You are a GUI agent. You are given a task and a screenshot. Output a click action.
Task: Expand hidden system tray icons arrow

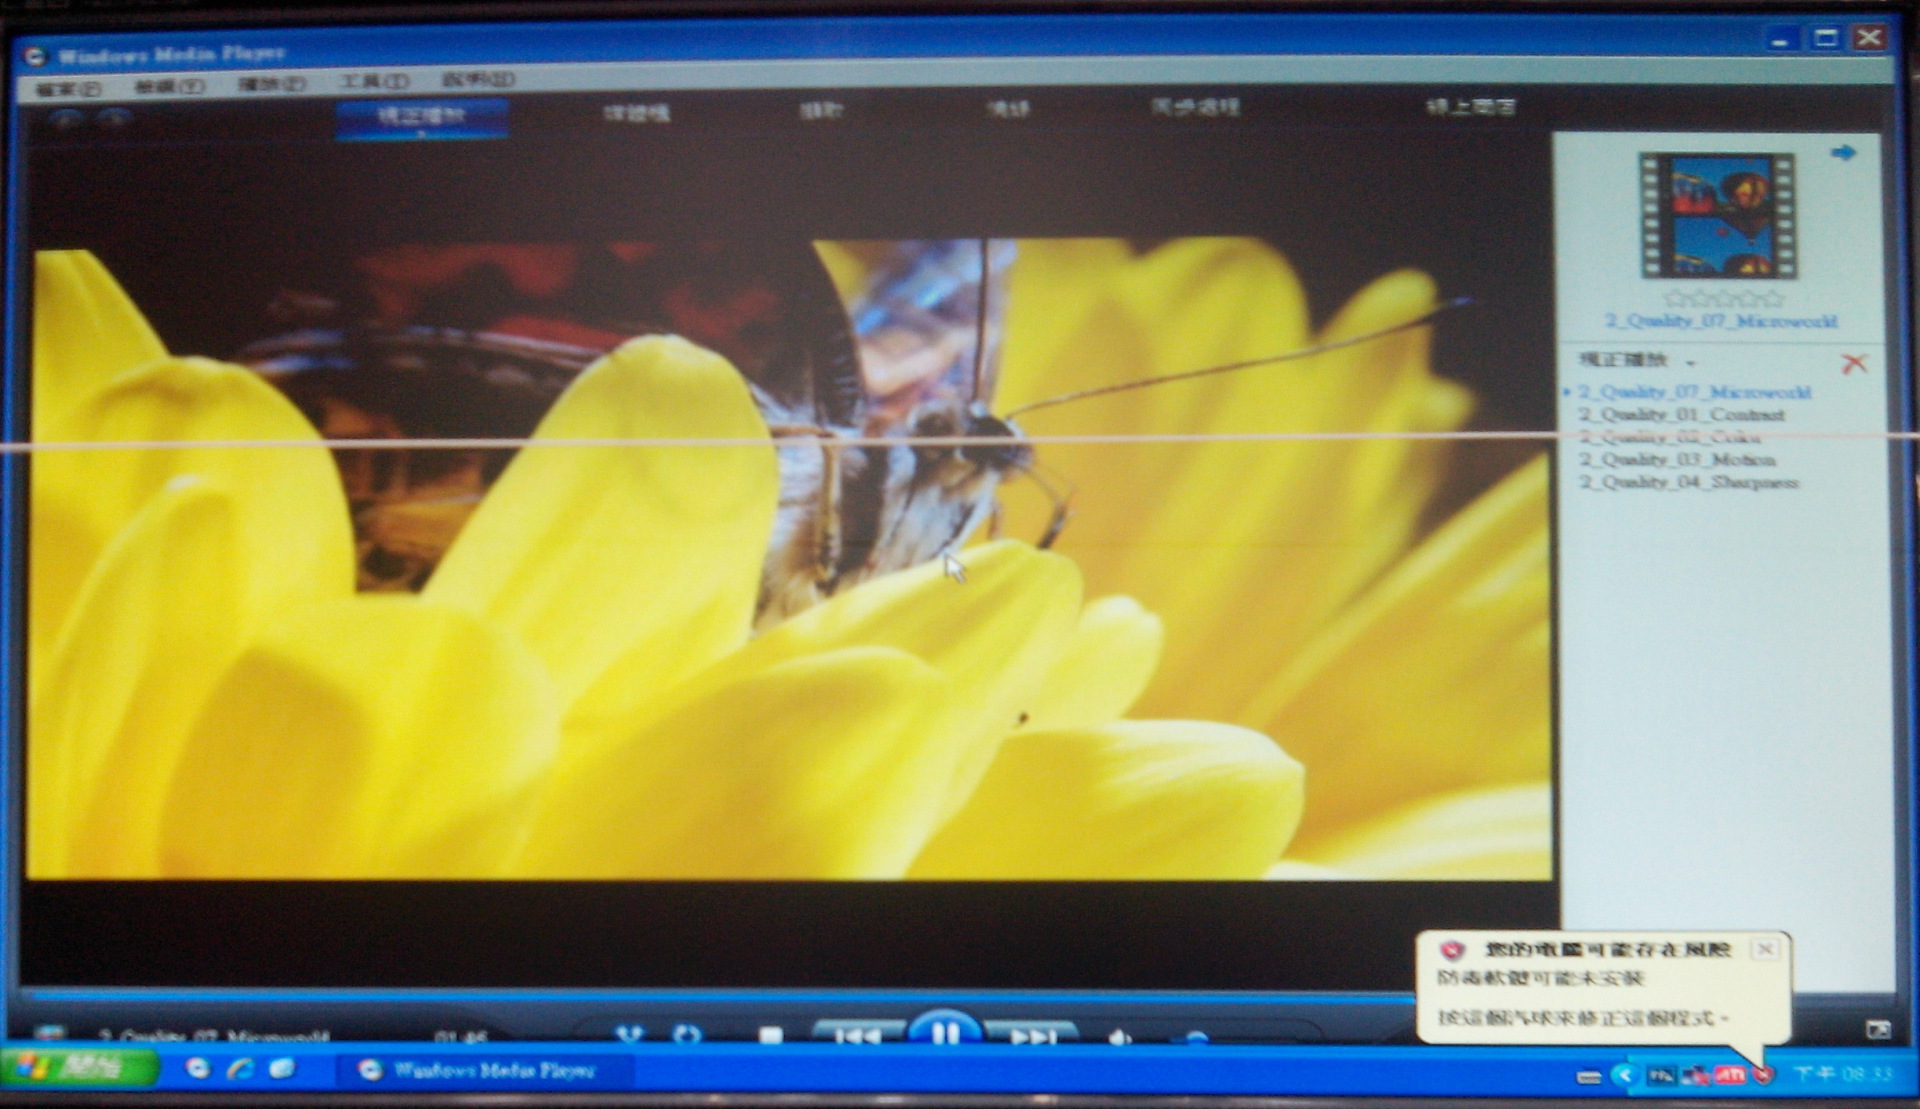1625,1076
